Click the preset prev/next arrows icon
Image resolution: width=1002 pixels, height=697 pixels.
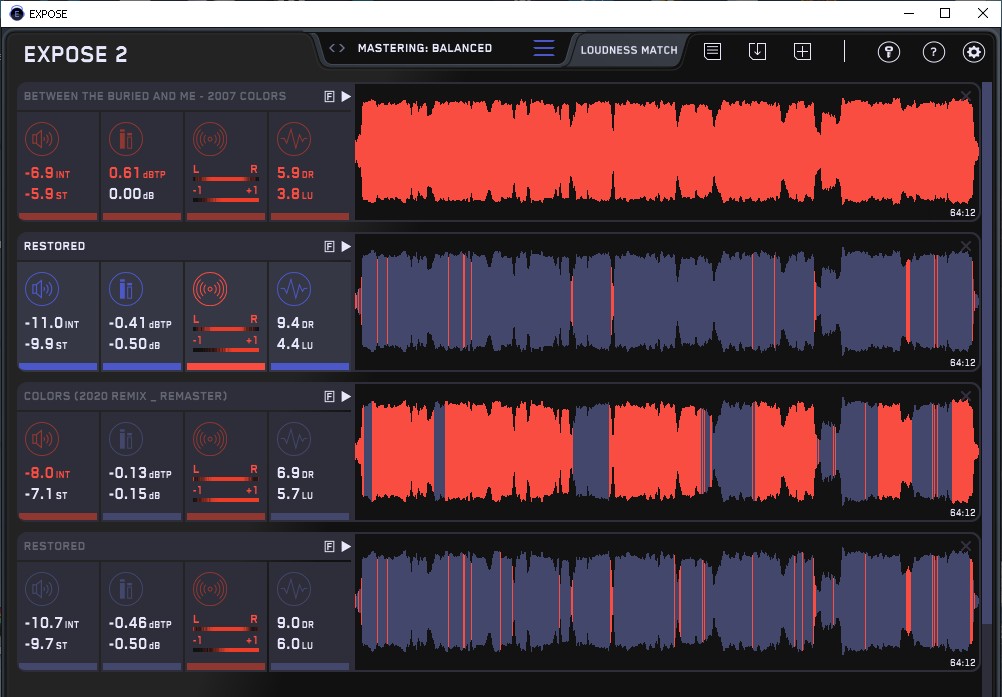tap(337, 48)
